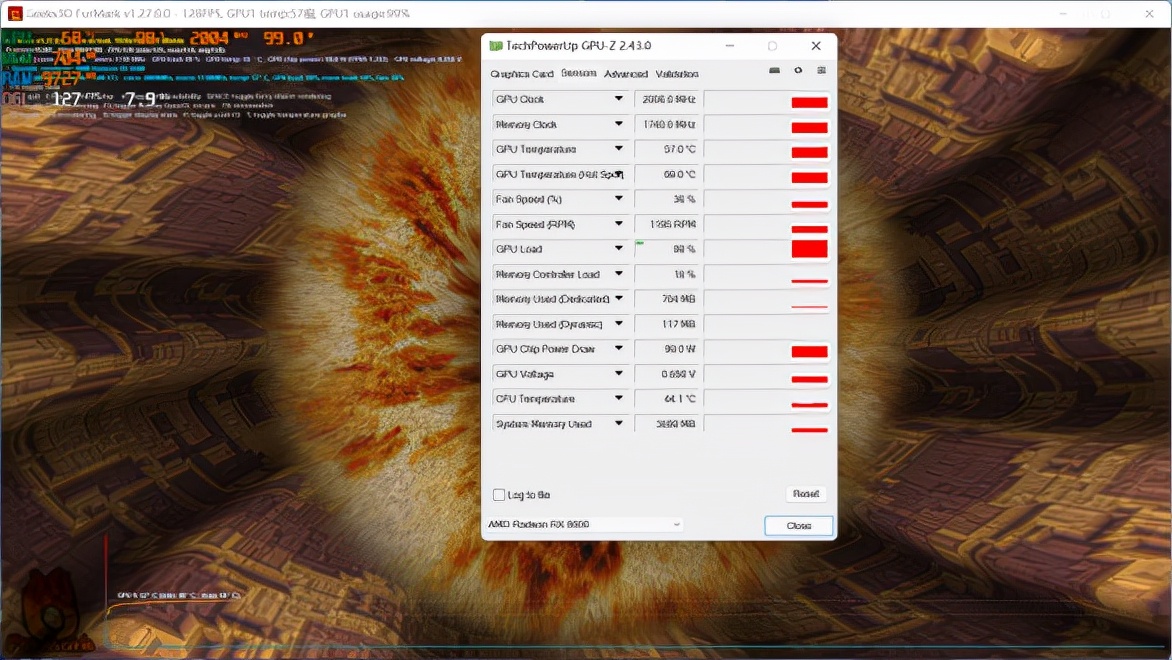Open the System Memory Used dropdown
The image size is (1172, 660).
tap(618, 423)
